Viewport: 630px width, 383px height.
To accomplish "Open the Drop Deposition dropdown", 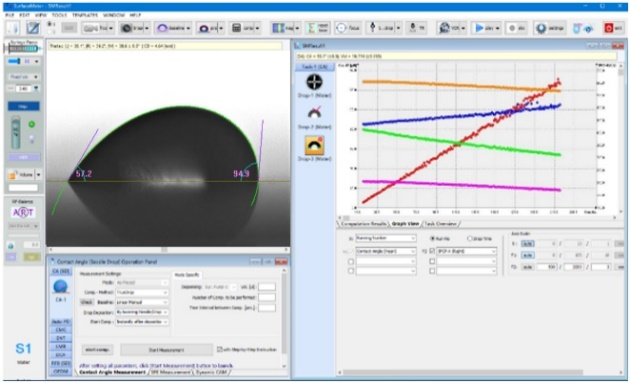I will click(x=142, y=312).
